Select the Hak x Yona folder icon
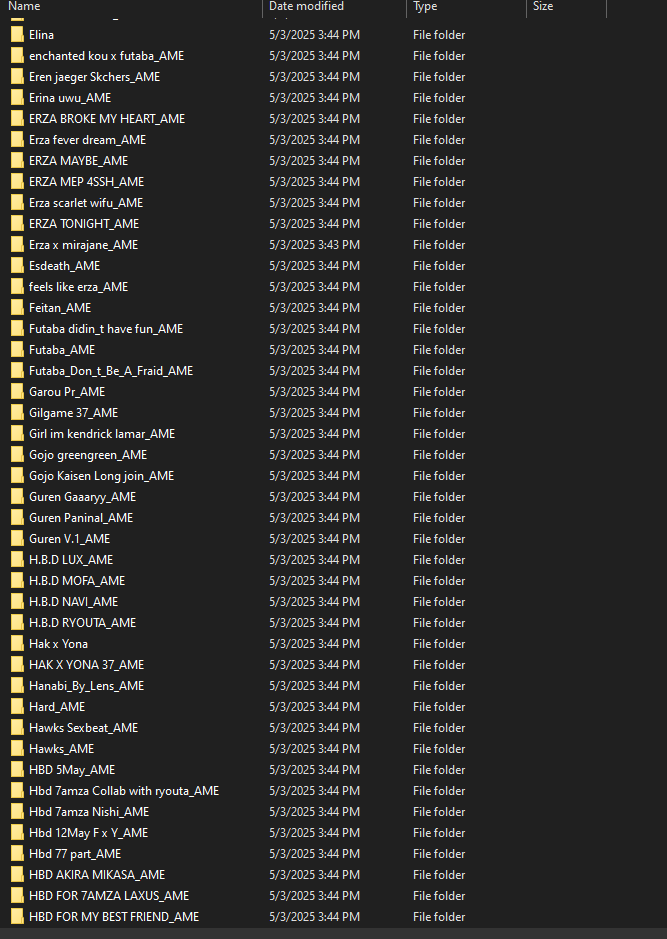This screenshot has width=667, height=939. tap(17, 644)
